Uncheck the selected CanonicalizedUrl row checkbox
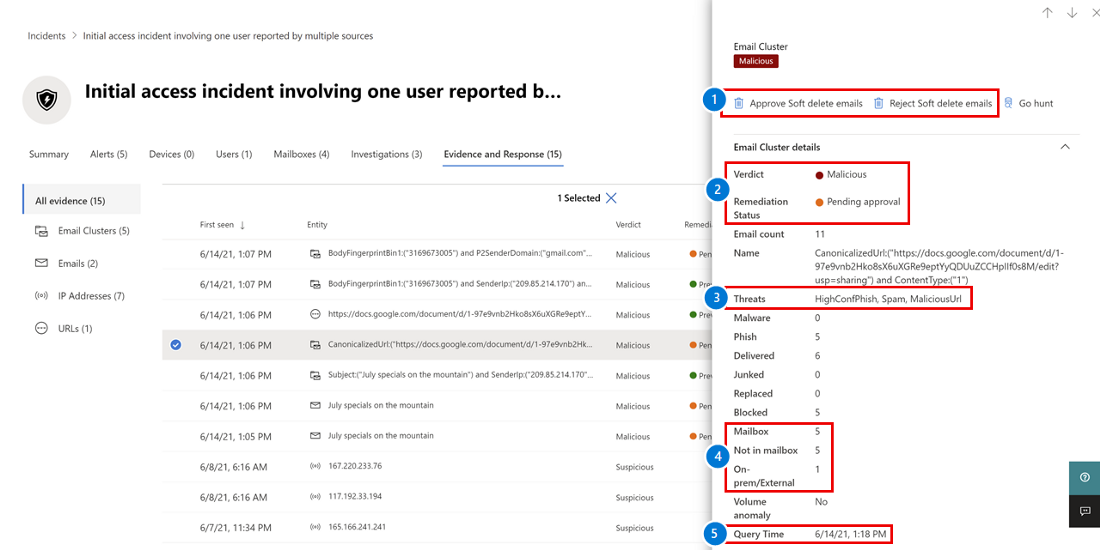The width and height of the screenshot is (1100, 550). (x=176, y=345)
